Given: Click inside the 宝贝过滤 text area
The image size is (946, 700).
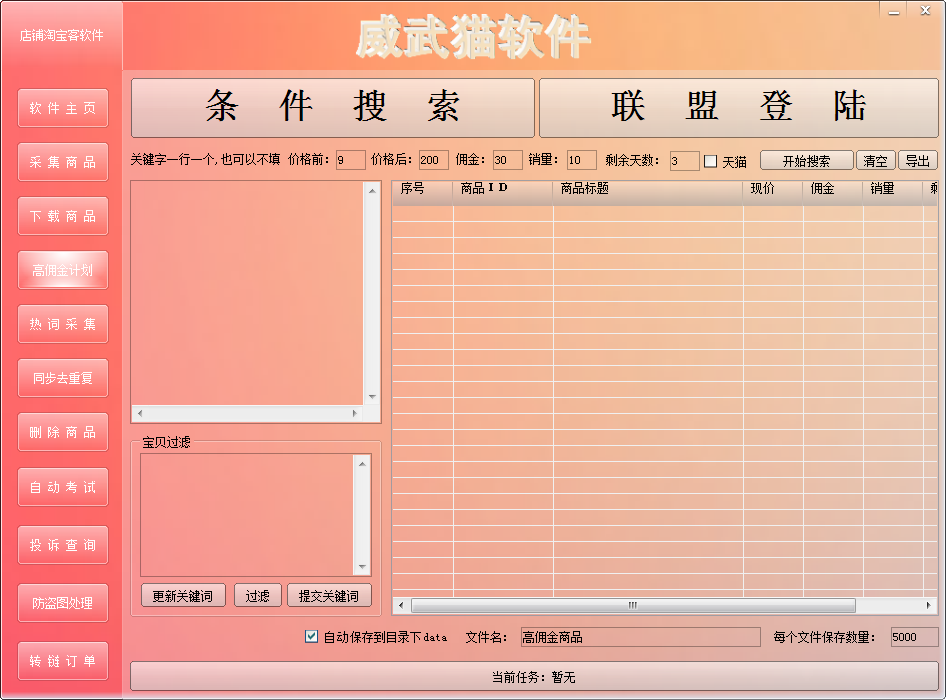Looking at the screenshot, I should pos(247,515).
